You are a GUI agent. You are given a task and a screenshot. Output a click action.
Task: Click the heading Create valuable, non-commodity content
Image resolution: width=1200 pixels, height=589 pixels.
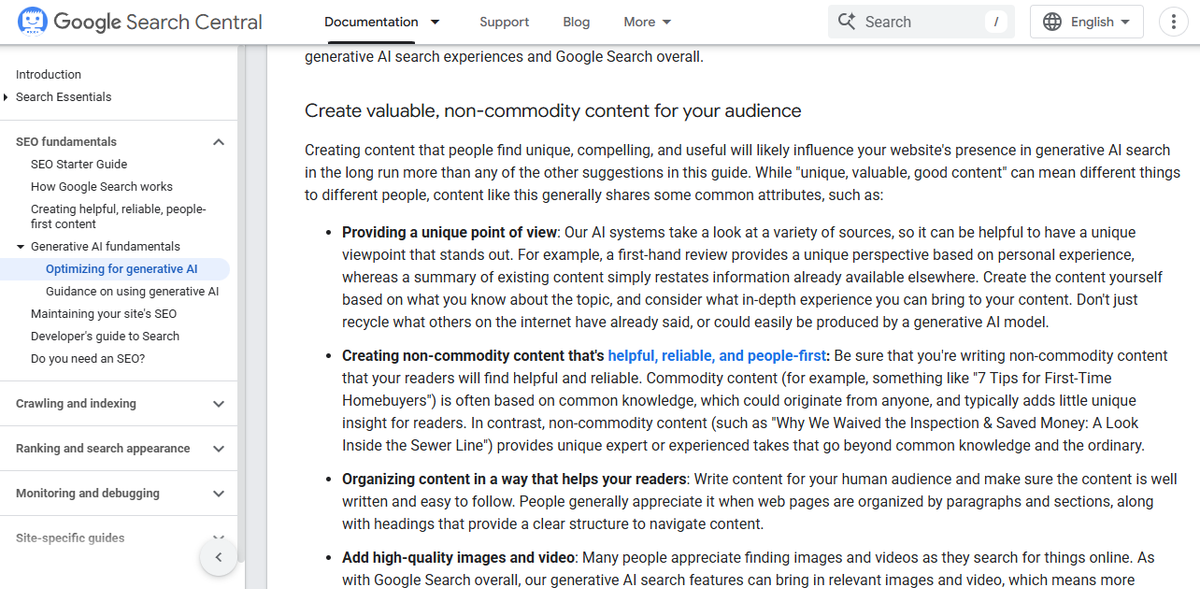pyautogui.click(x=553, y=110)
